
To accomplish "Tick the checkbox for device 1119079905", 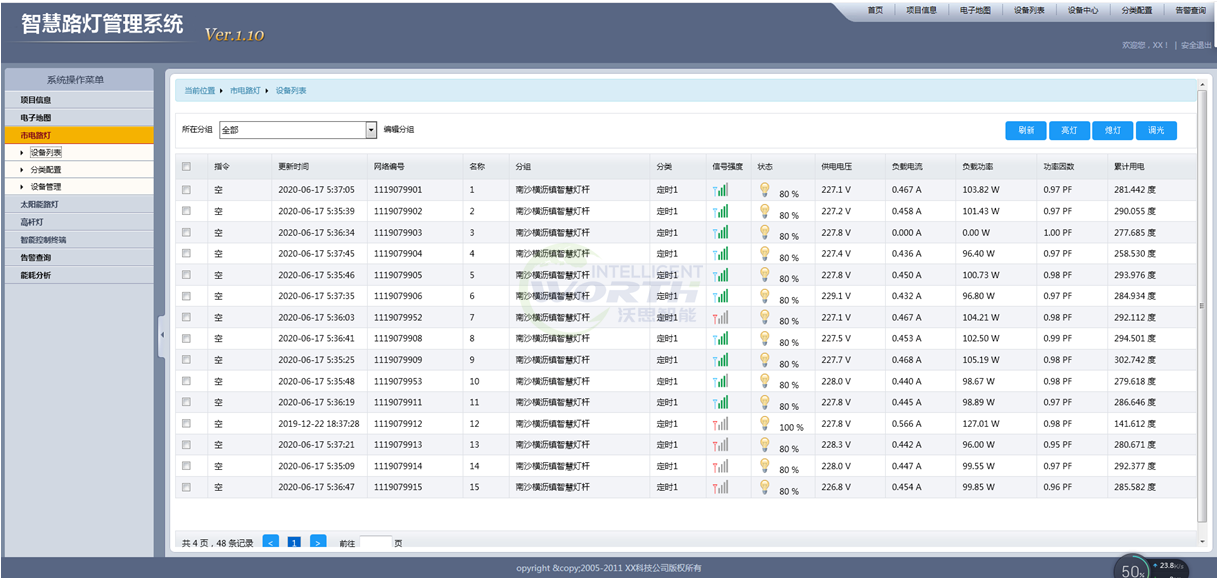I will 186,275.
